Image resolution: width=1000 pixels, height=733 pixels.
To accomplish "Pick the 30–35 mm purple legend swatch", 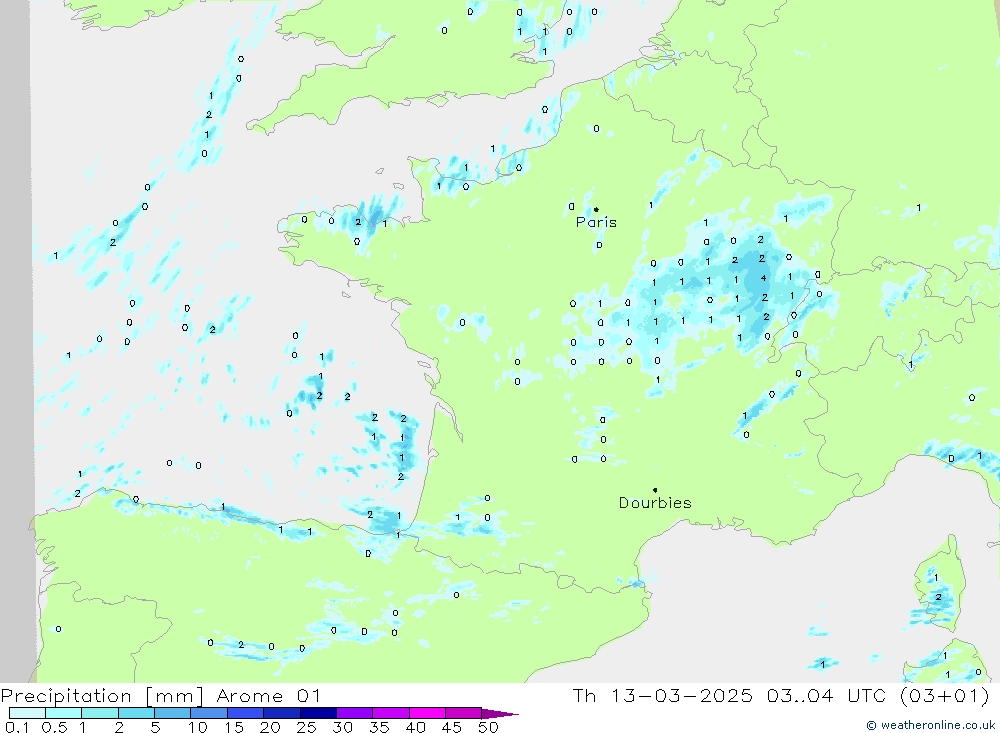I will point(354,713).
